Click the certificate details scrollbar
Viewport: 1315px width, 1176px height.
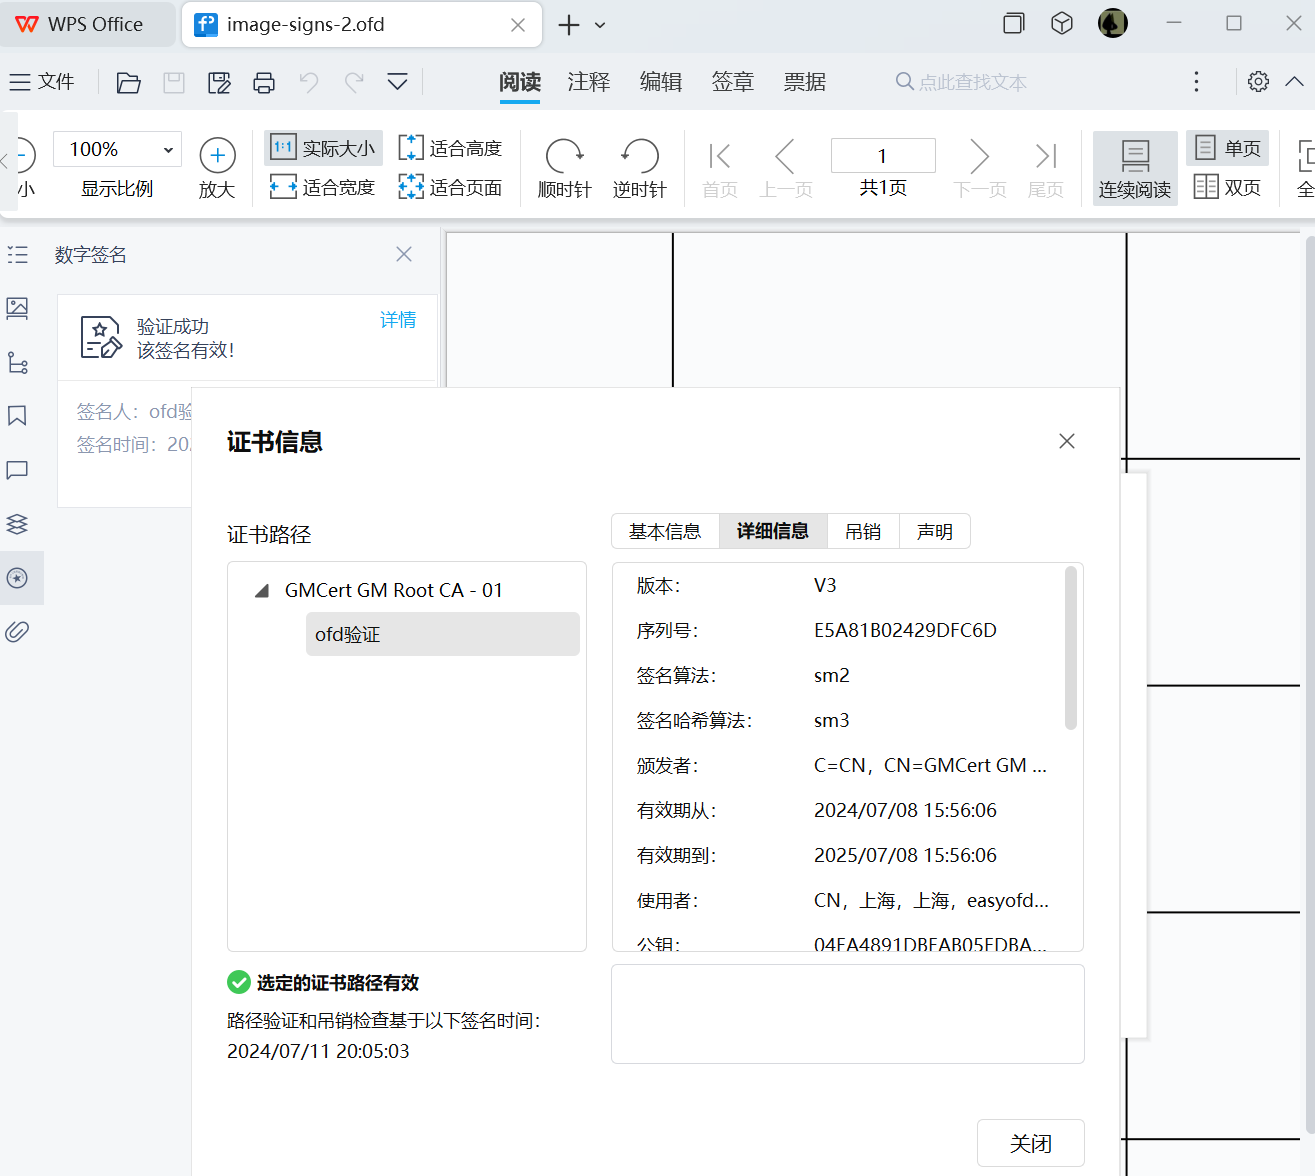(x=1071, y=648)
